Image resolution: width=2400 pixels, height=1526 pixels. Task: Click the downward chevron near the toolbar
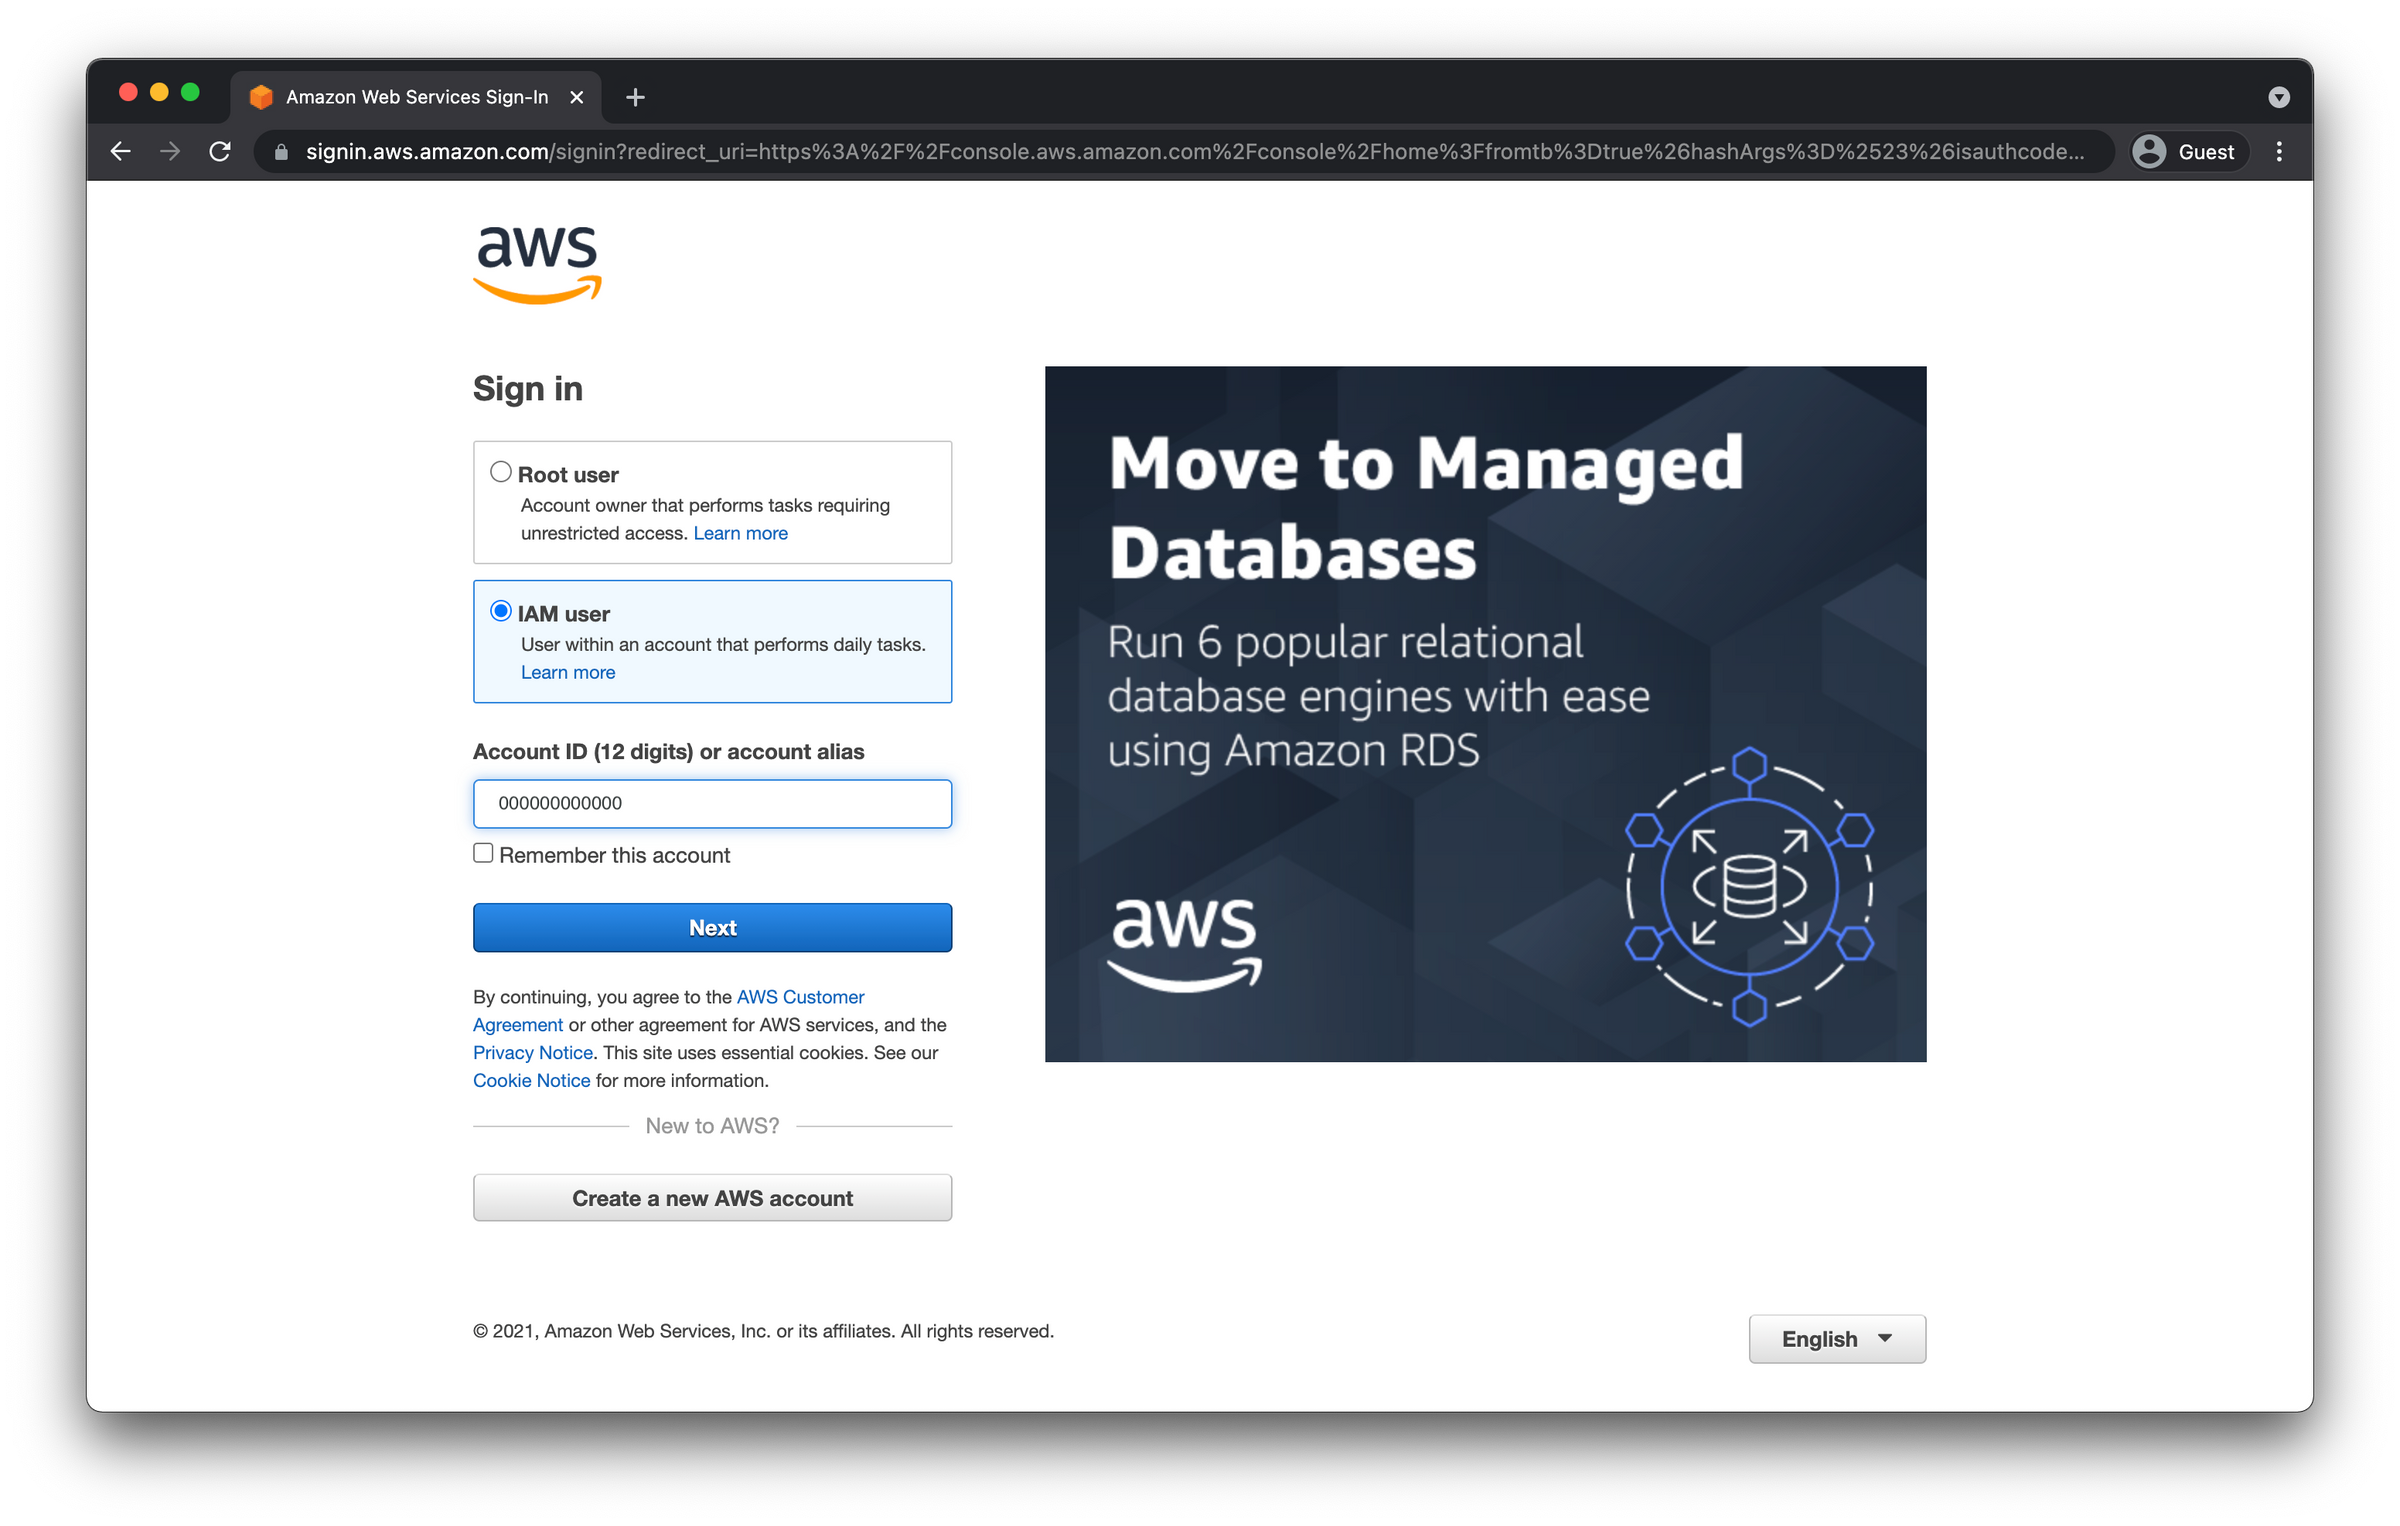[x=2280, y=96]
